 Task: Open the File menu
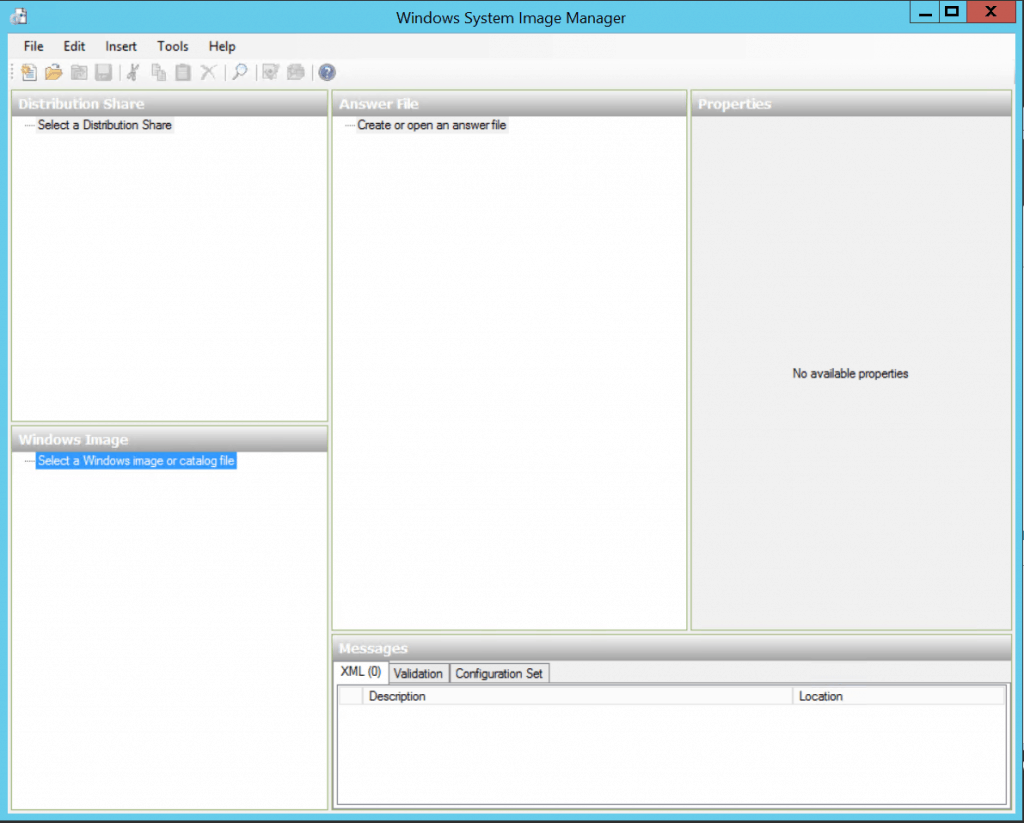(x=33, y=46)
